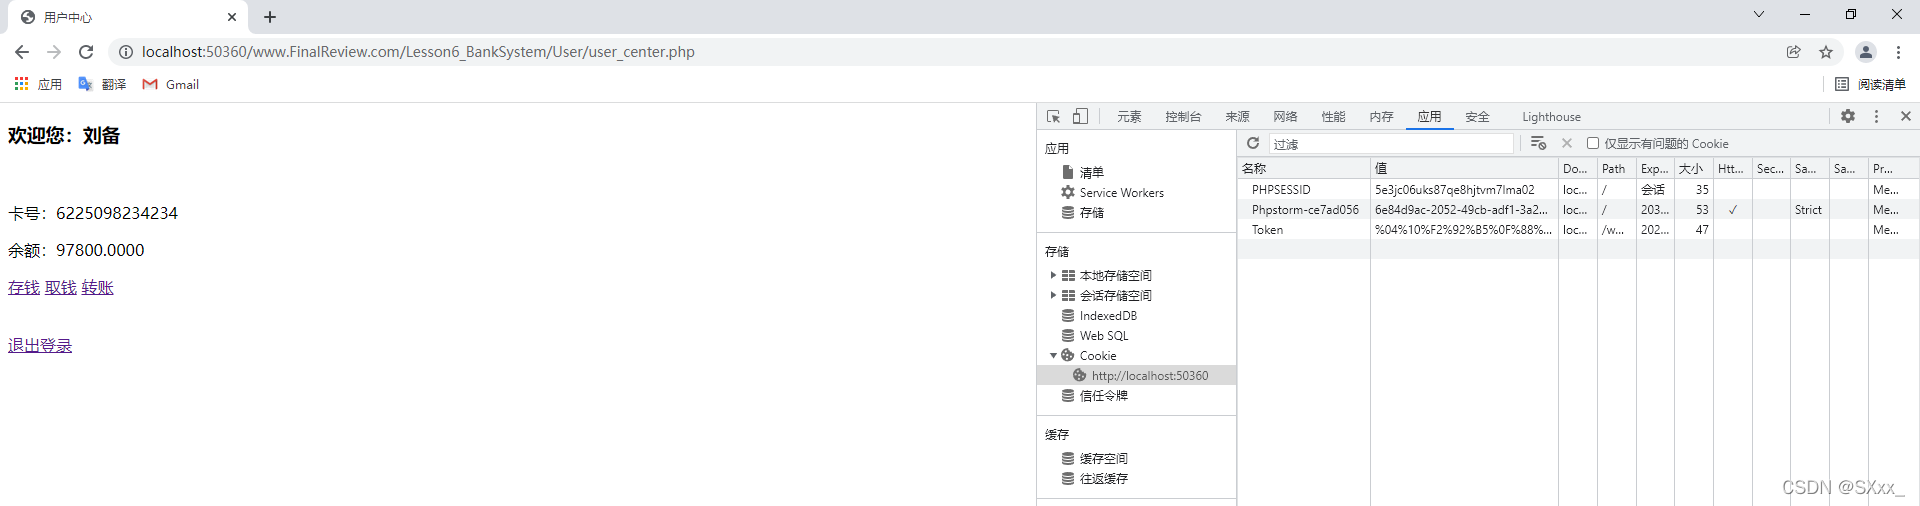
Task: Open the apps shortcut in bookmarks bar
Action: point(38,84)
